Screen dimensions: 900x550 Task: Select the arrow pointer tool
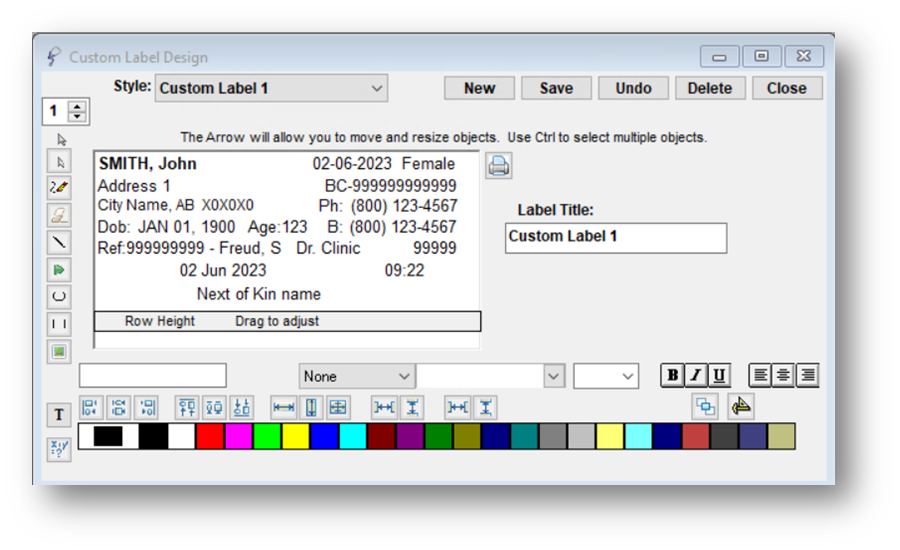[60, 162]
